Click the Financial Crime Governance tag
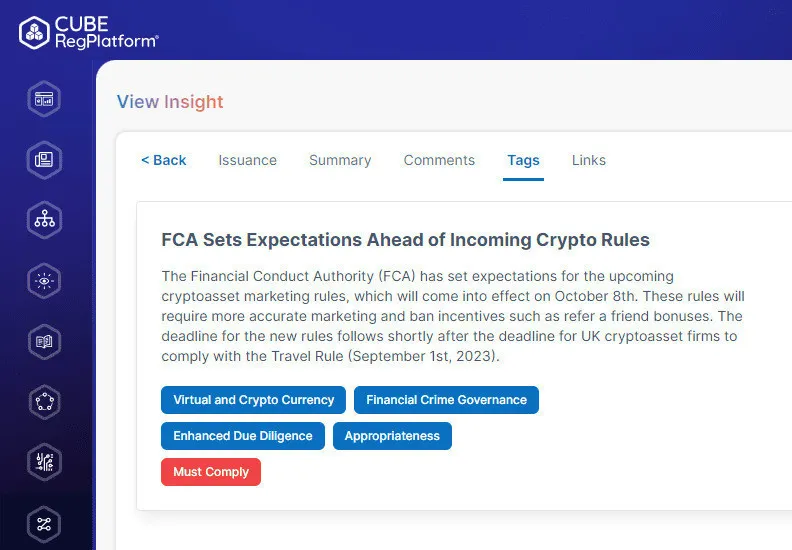Image resolution: width=792 pixels, height=550 pixels. coord(446,400)
